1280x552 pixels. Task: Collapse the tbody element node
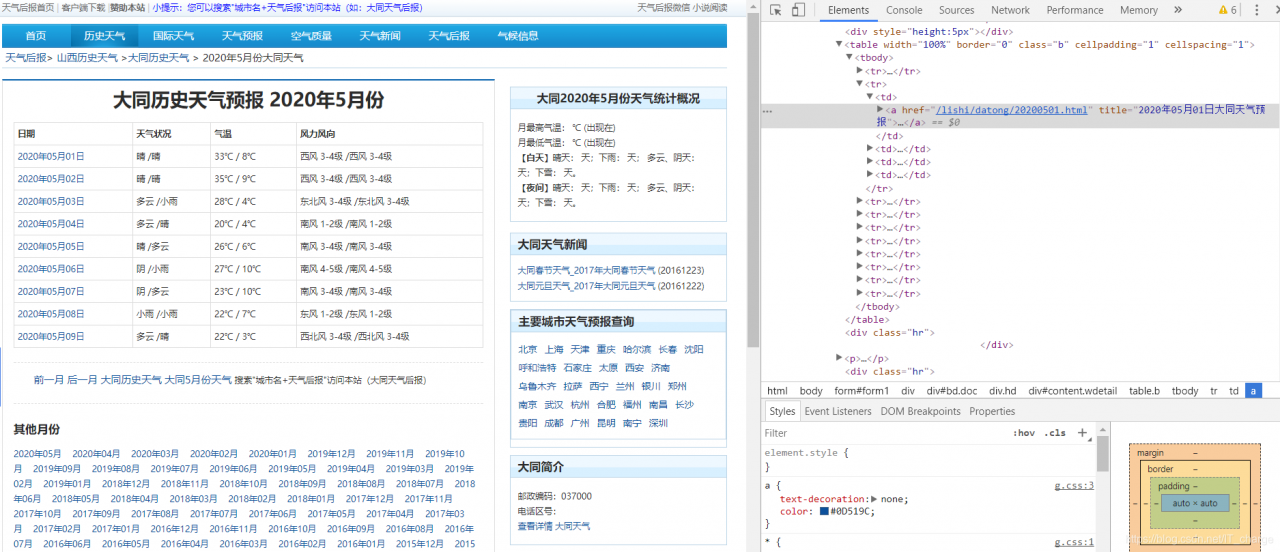point(851,58)
